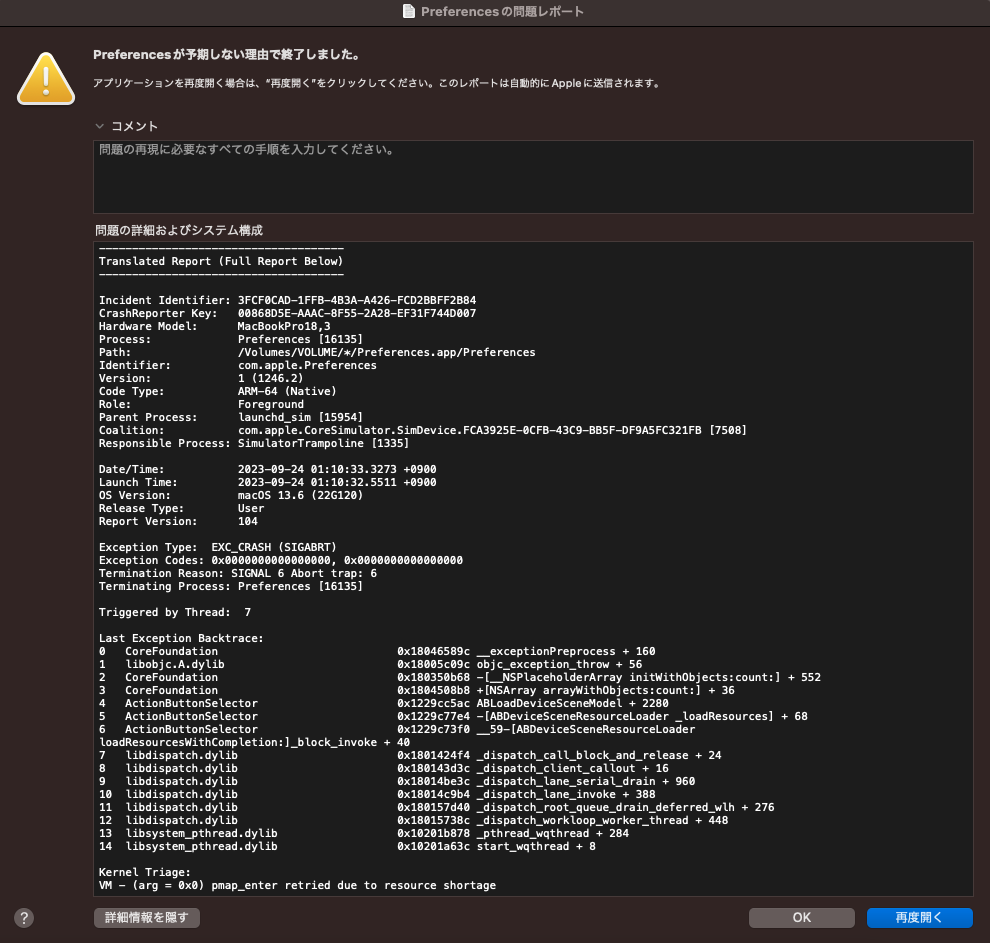The width and height of the screenshot is (990, 943).
Task: Click frame 8 _dispatch_client_callout
Action: (384, 768)
